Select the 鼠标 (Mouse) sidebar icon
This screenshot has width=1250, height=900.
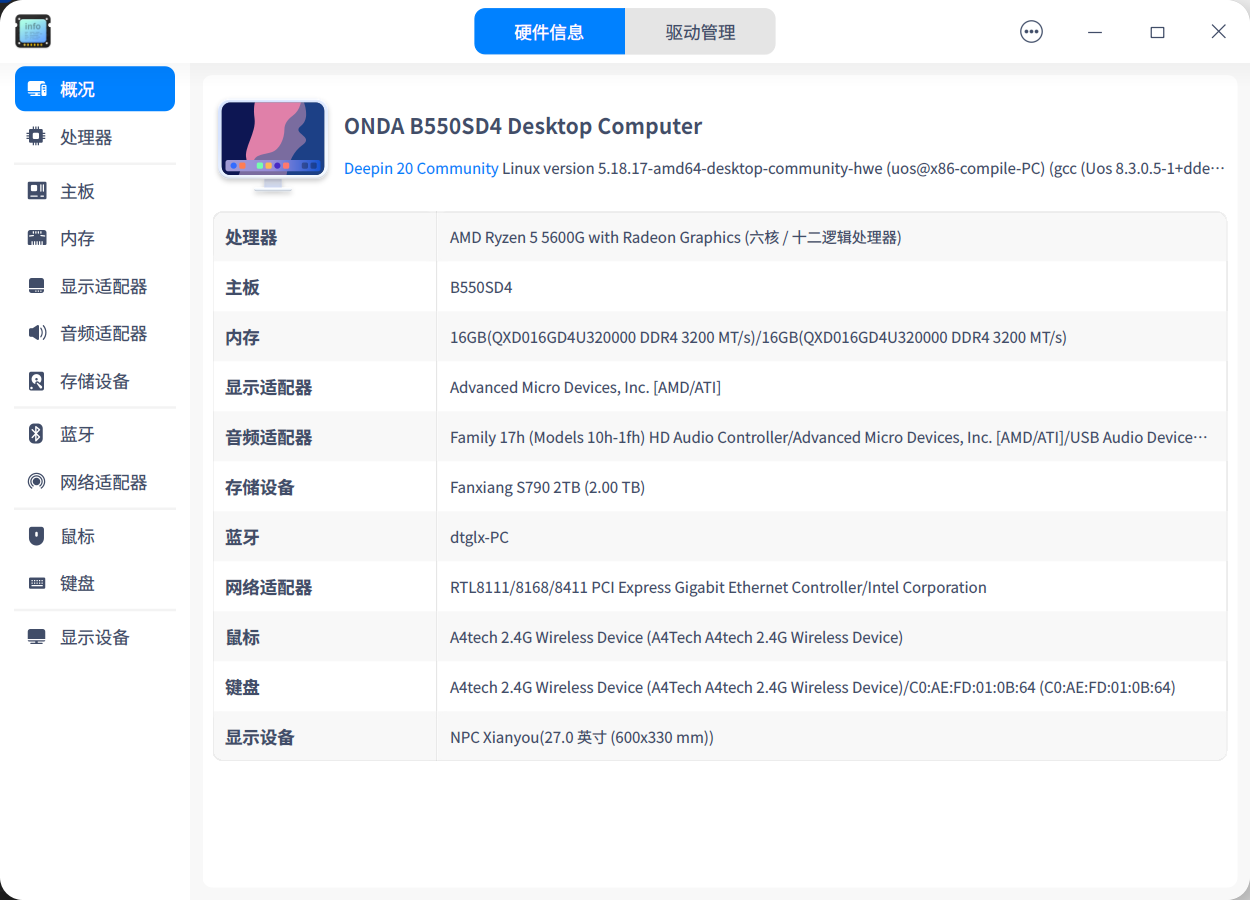click(x=34, y=535)
